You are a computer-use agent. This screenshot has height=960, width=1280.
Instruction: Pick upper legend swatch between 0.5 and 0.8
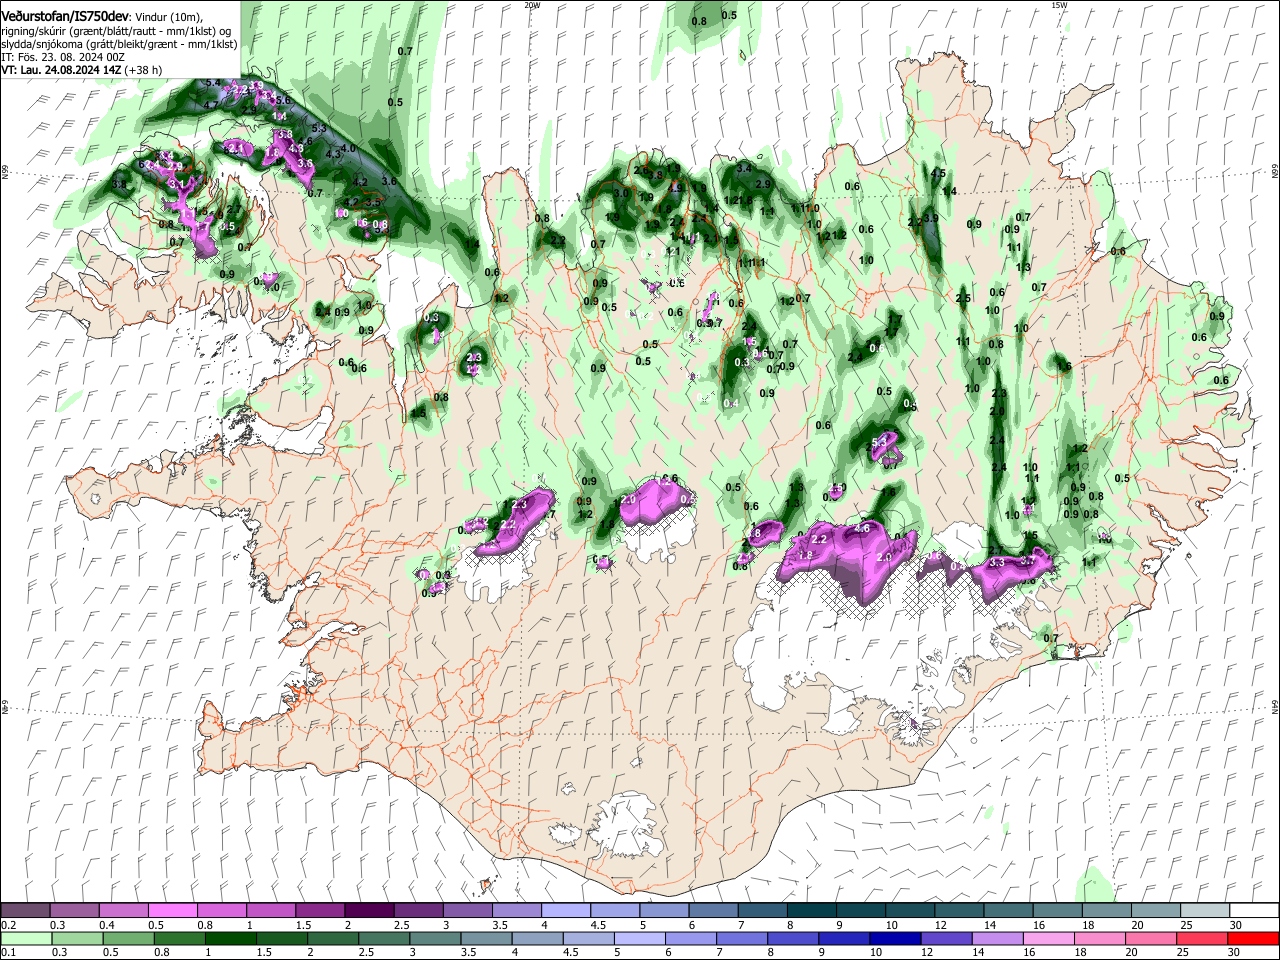click(x=172, y=911)
